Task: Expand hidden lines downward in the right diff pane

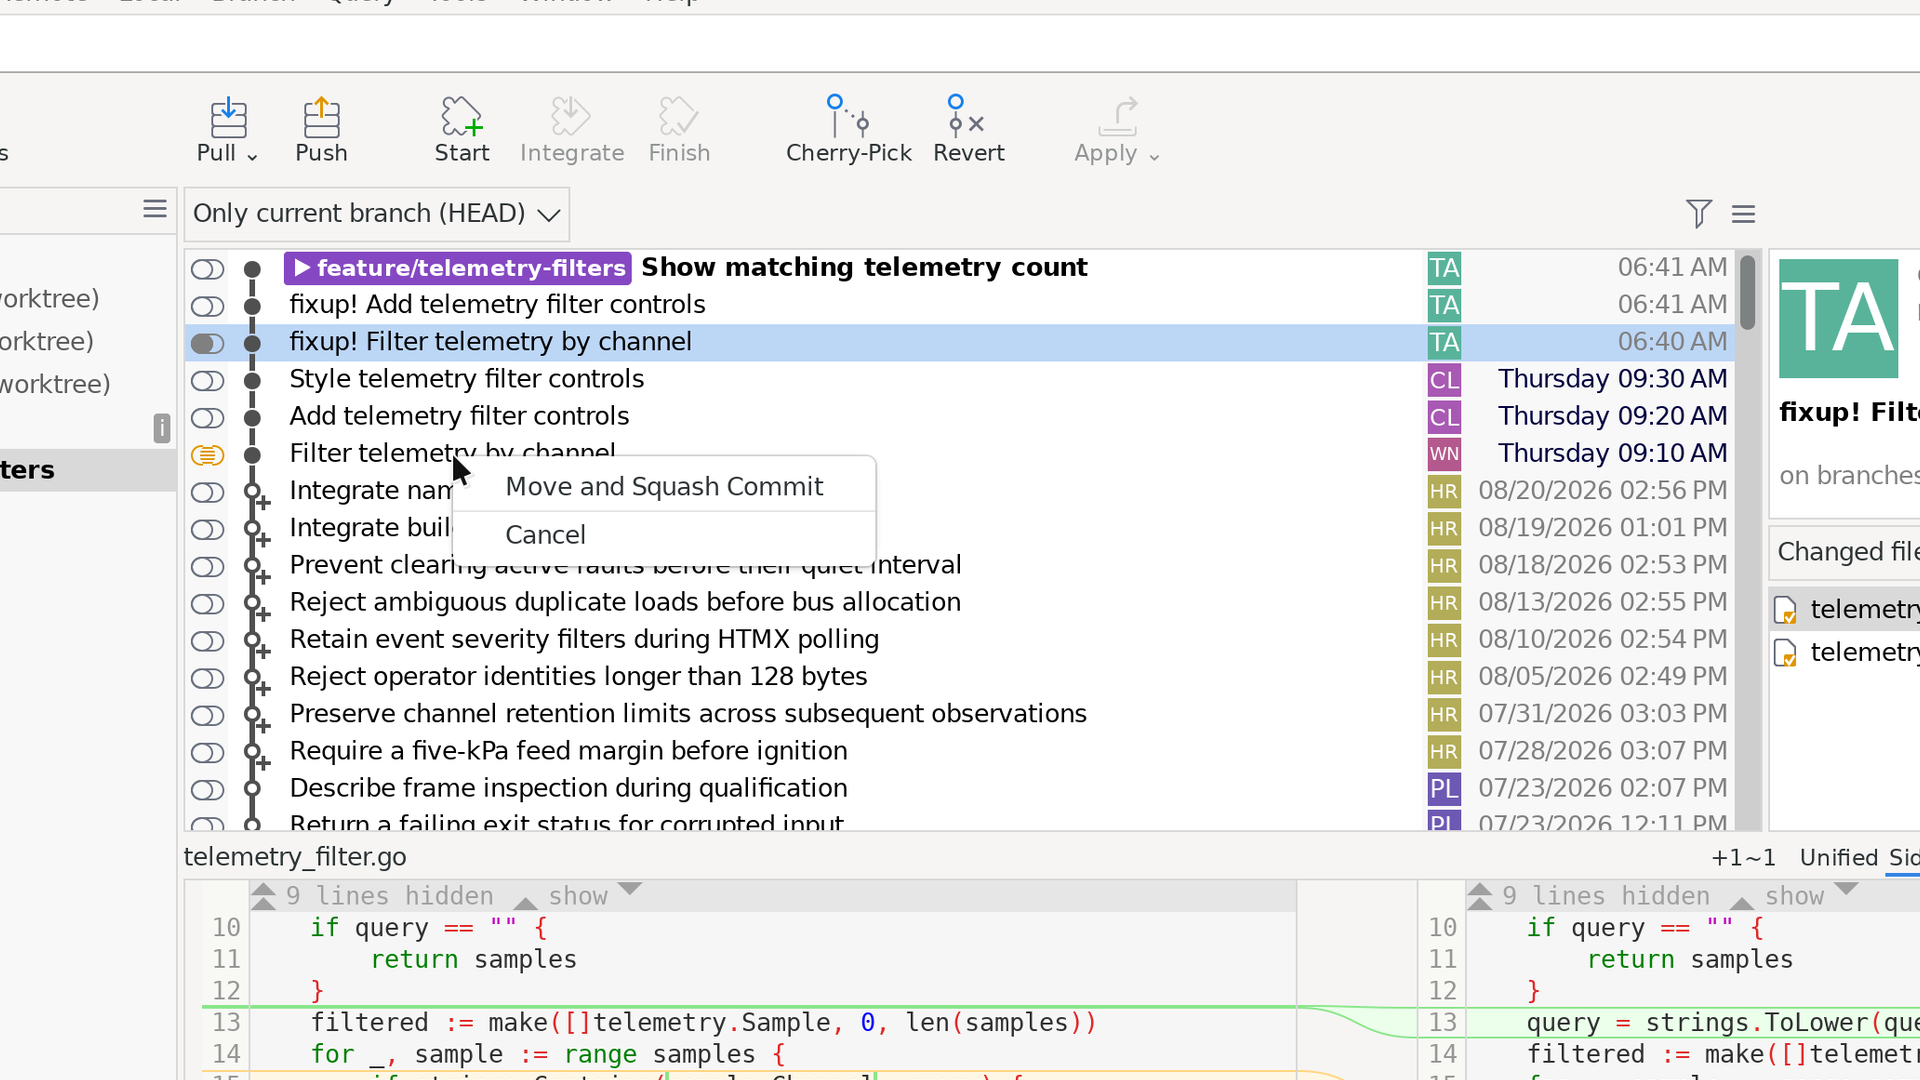Action: tap(1846, 888)
